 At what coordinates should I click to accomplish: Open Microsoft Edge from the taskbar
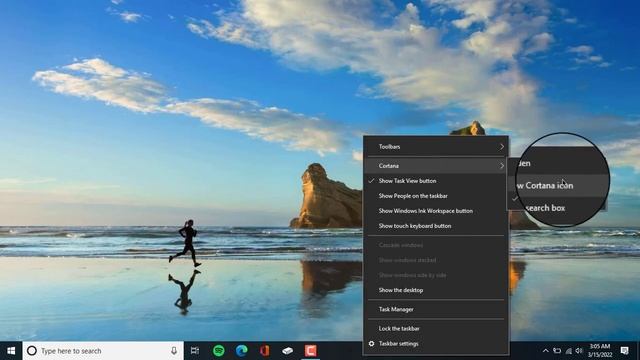pos(242,351)
